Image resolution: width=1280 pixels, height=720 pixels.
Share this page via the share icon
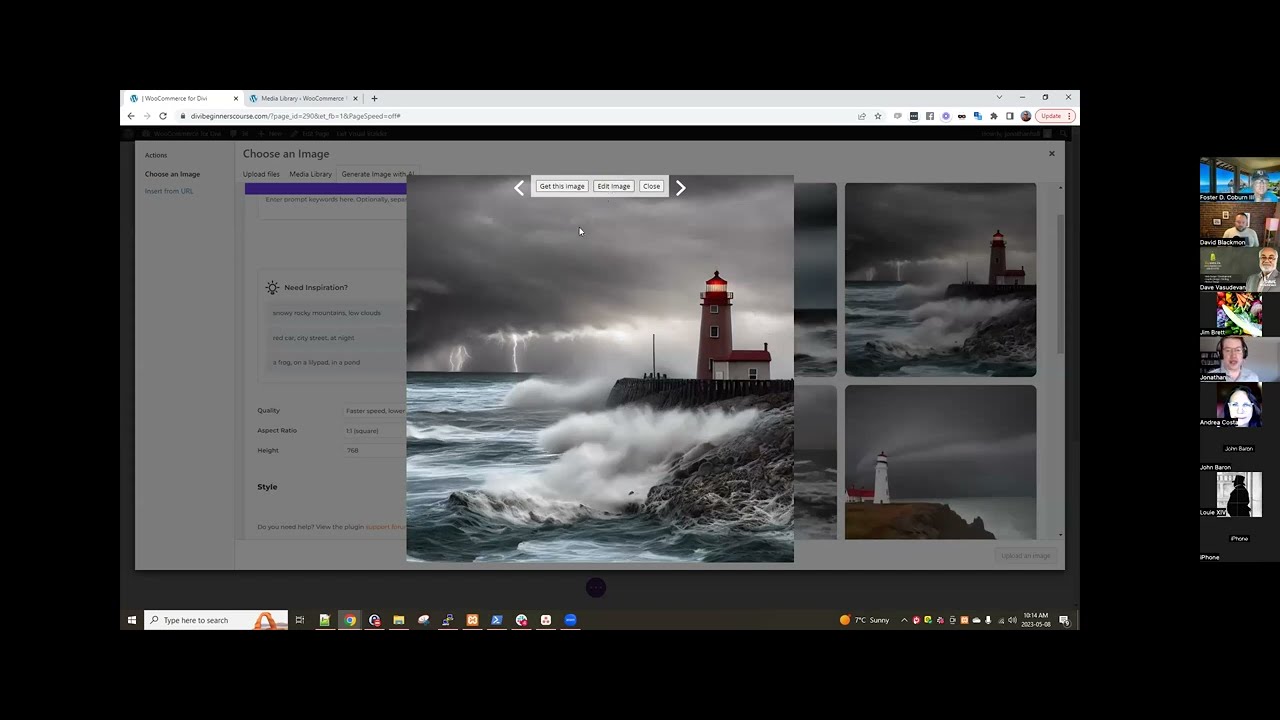861,116
